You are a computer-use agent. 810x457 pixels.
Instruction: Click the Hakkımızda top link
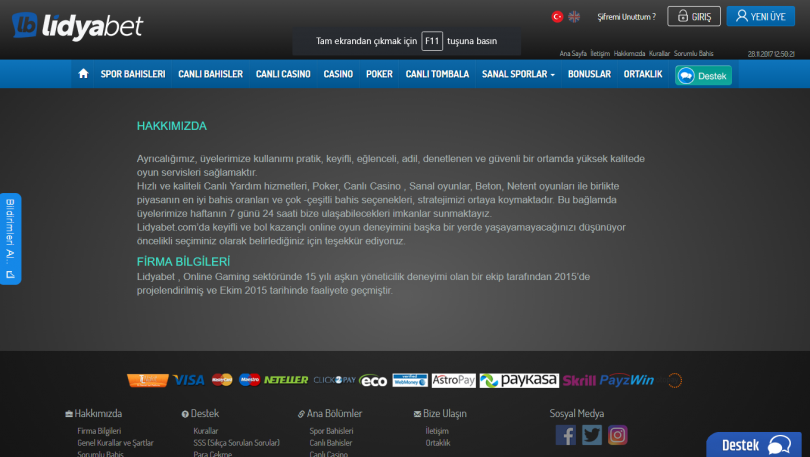(x=629, y=53)
